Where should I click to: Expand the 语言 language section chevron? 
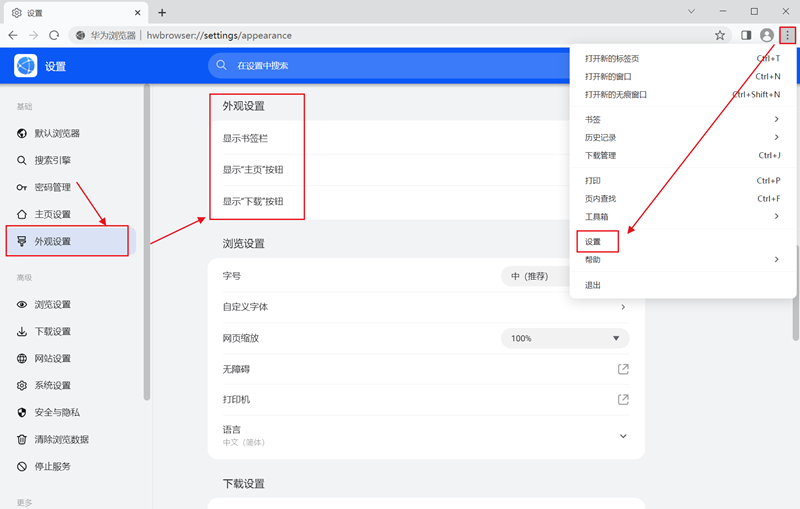pos(623,435)
